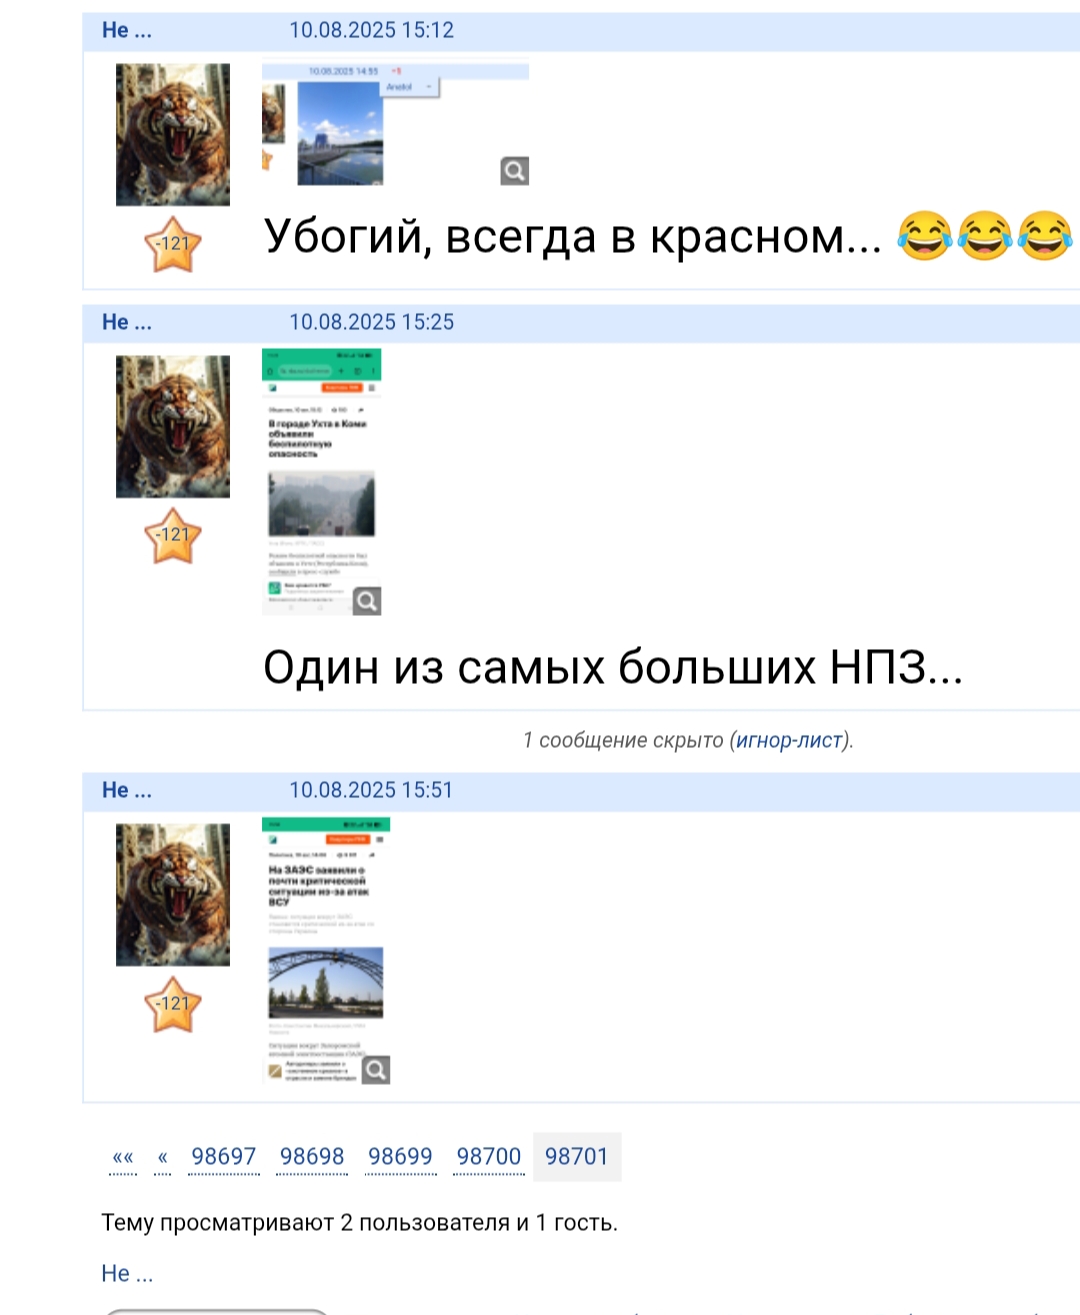1080x1315 pixels.
Task: Open the игнор-лист link
Action: (790, 741)
